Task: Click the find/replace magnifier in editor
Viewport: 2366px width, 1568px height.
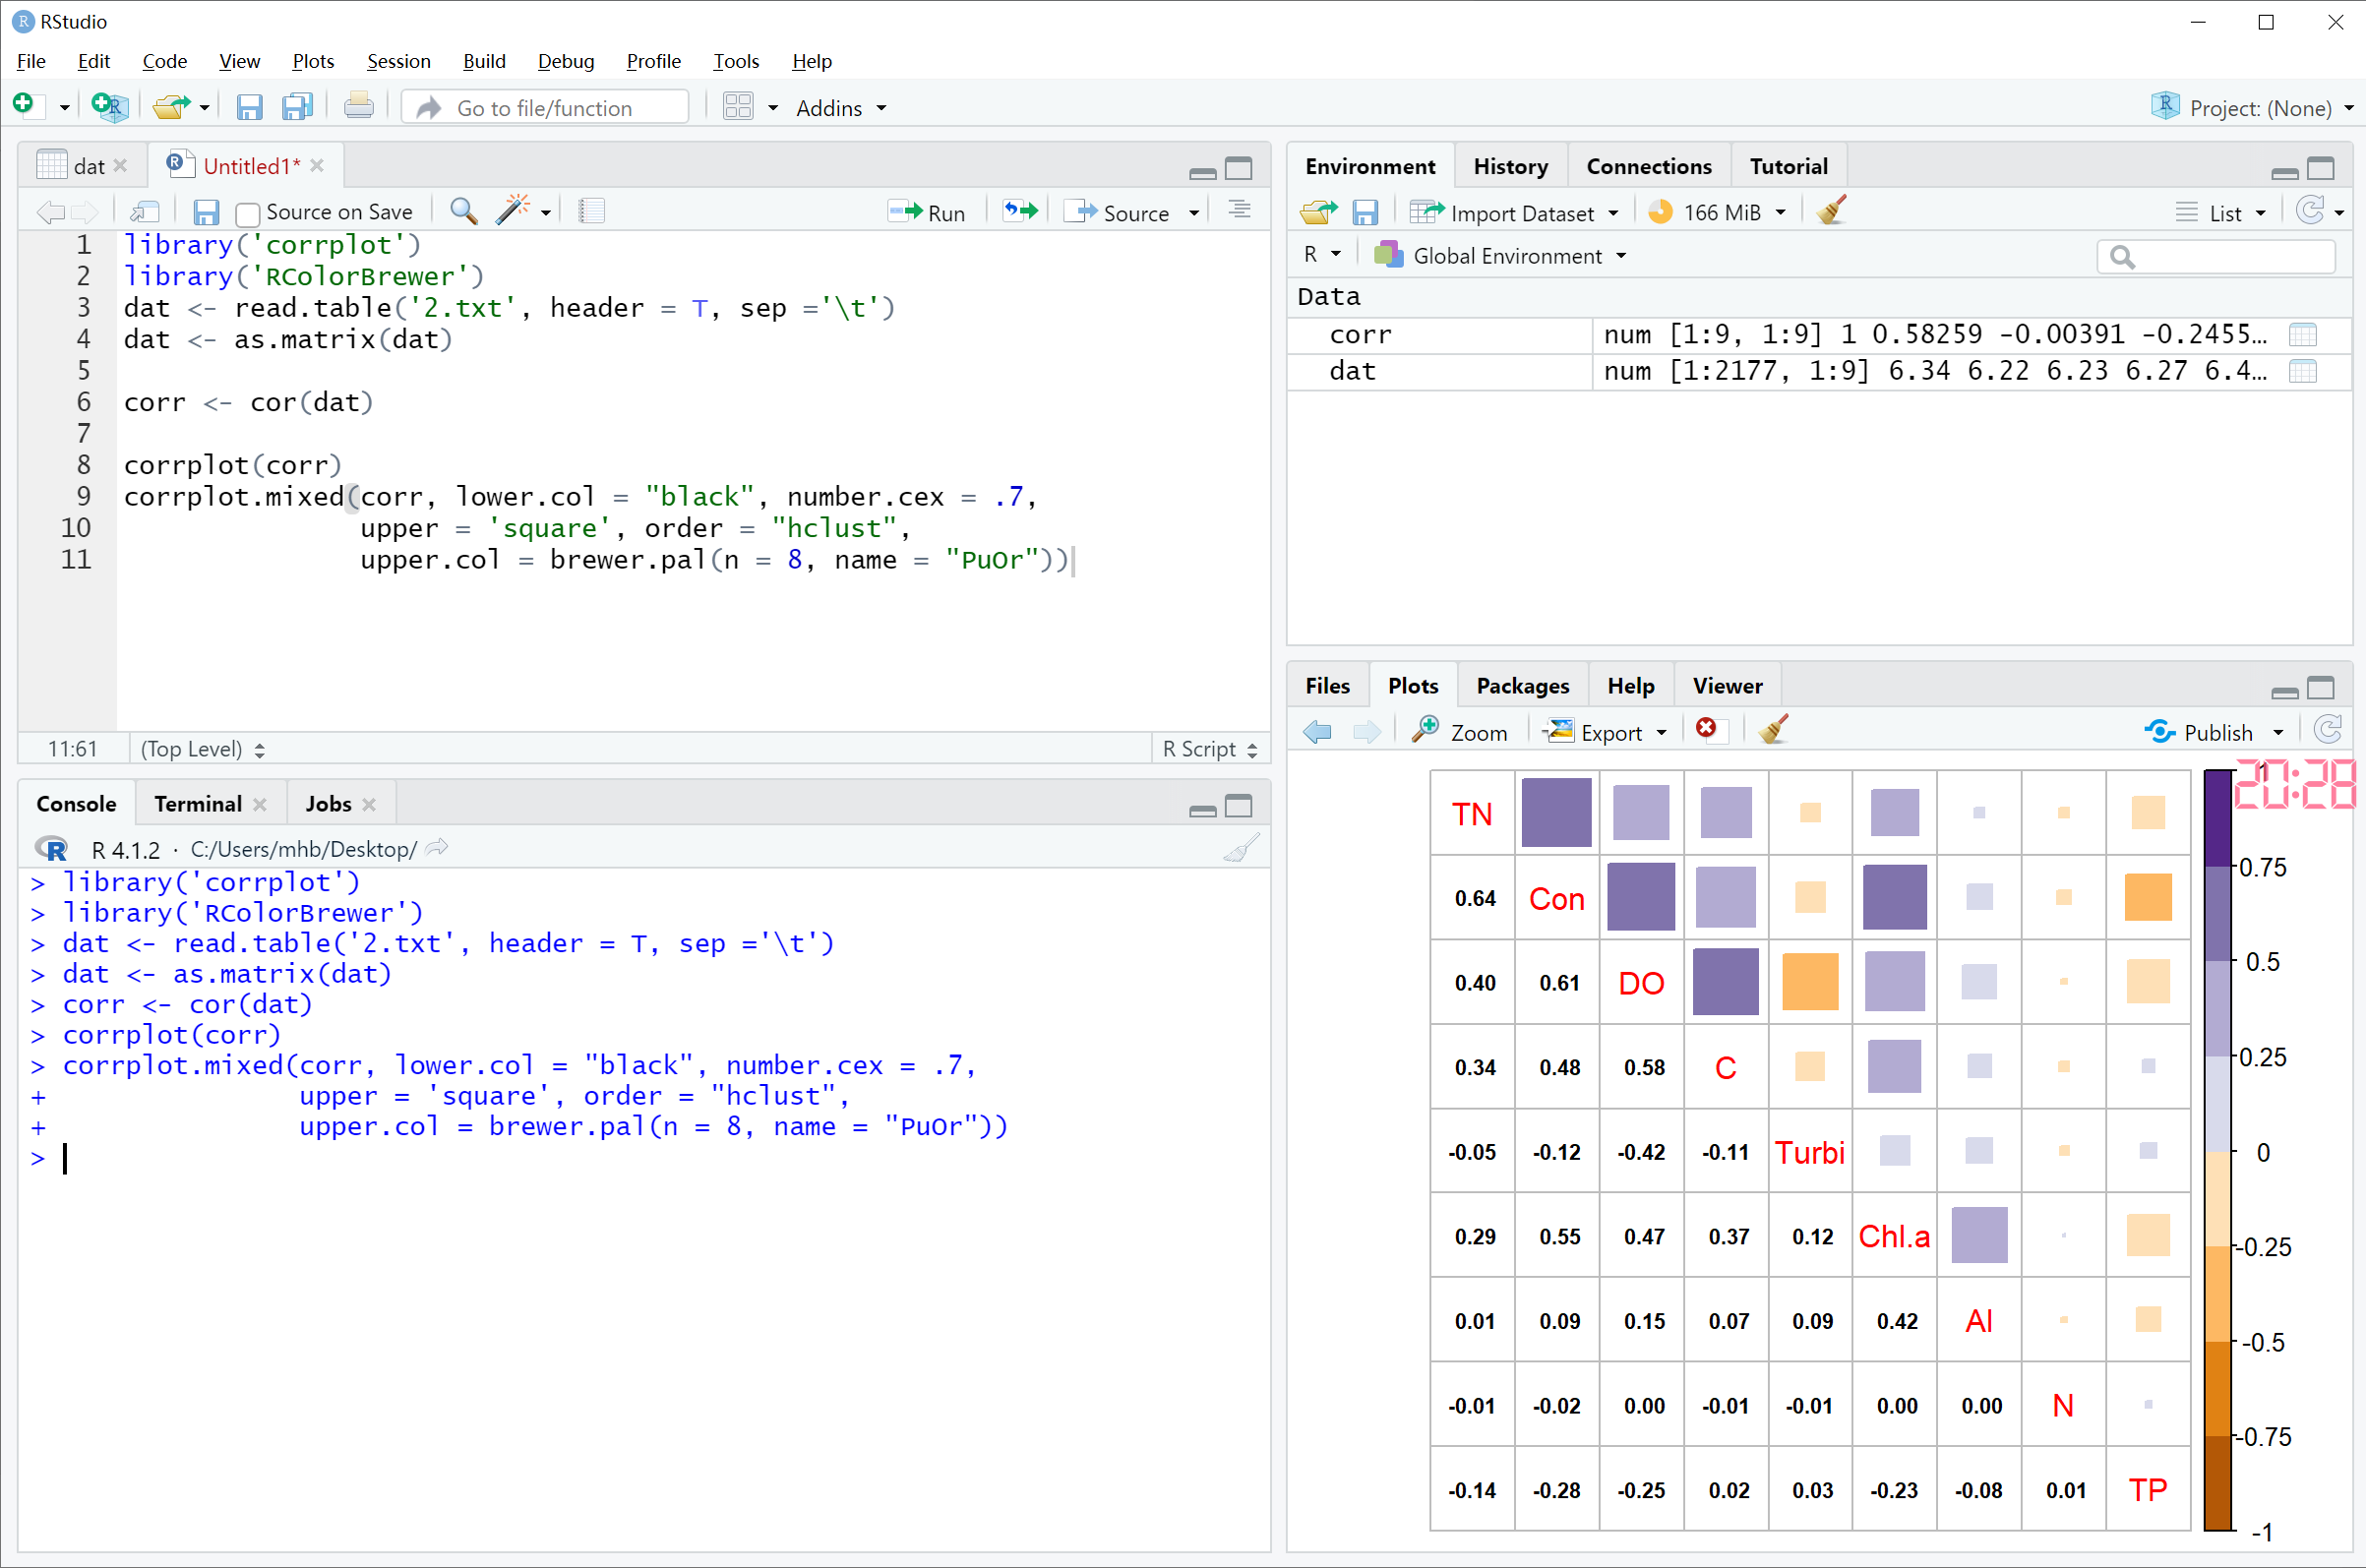Action: point(462,211)
